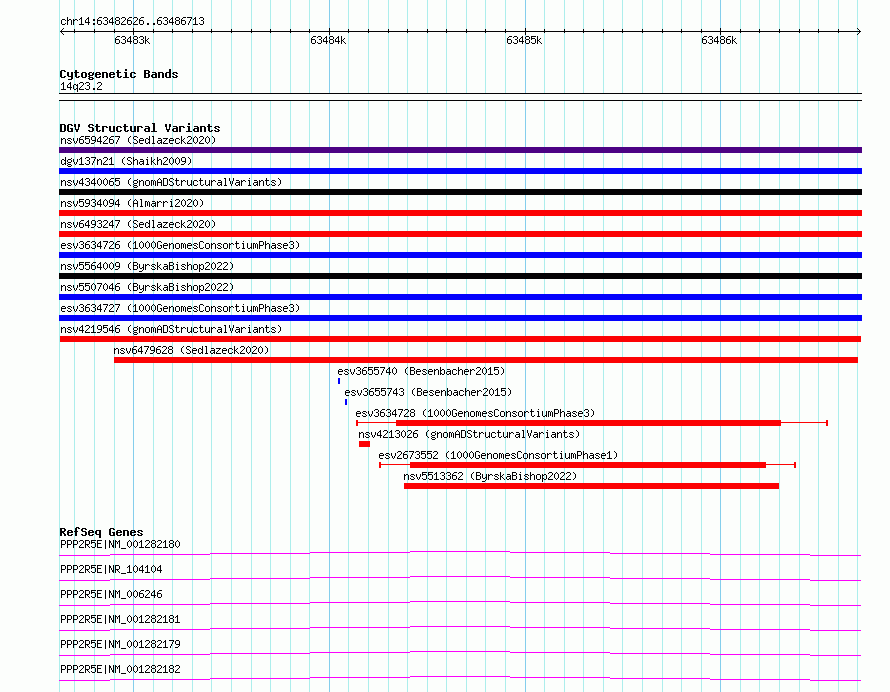890x692 pixels.
Task: Open PPP2R5E|NR_104104 transcript label
Action: (x=111, y=569)
